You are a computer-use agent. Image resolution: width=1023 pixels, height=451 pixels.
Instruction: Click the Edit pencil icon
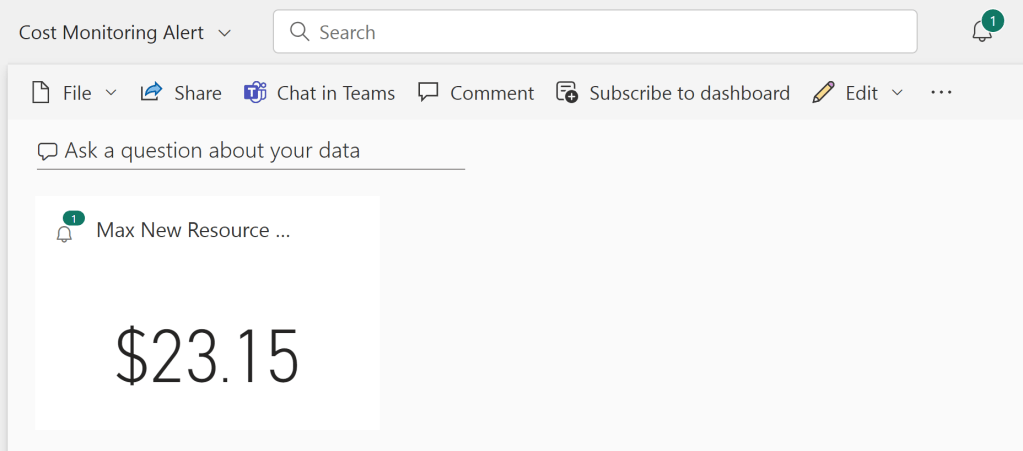[823, 92]
